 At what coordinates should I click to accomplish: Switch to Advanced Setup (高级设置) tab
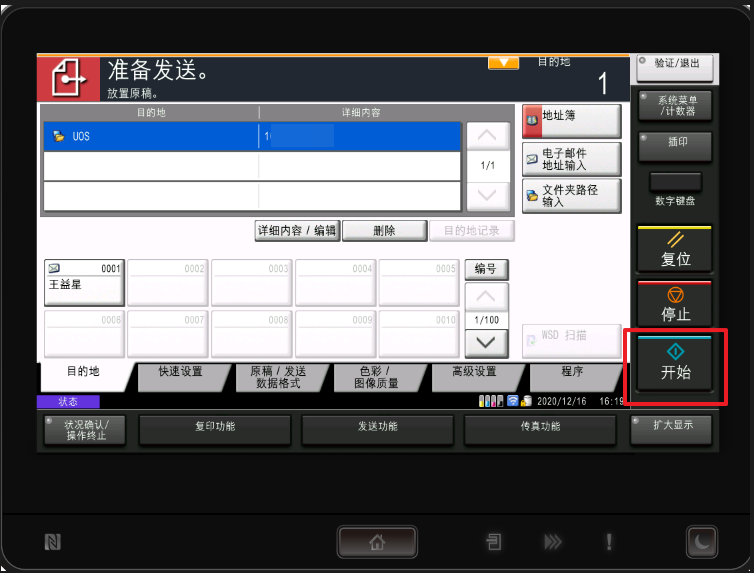click(475, 377)
